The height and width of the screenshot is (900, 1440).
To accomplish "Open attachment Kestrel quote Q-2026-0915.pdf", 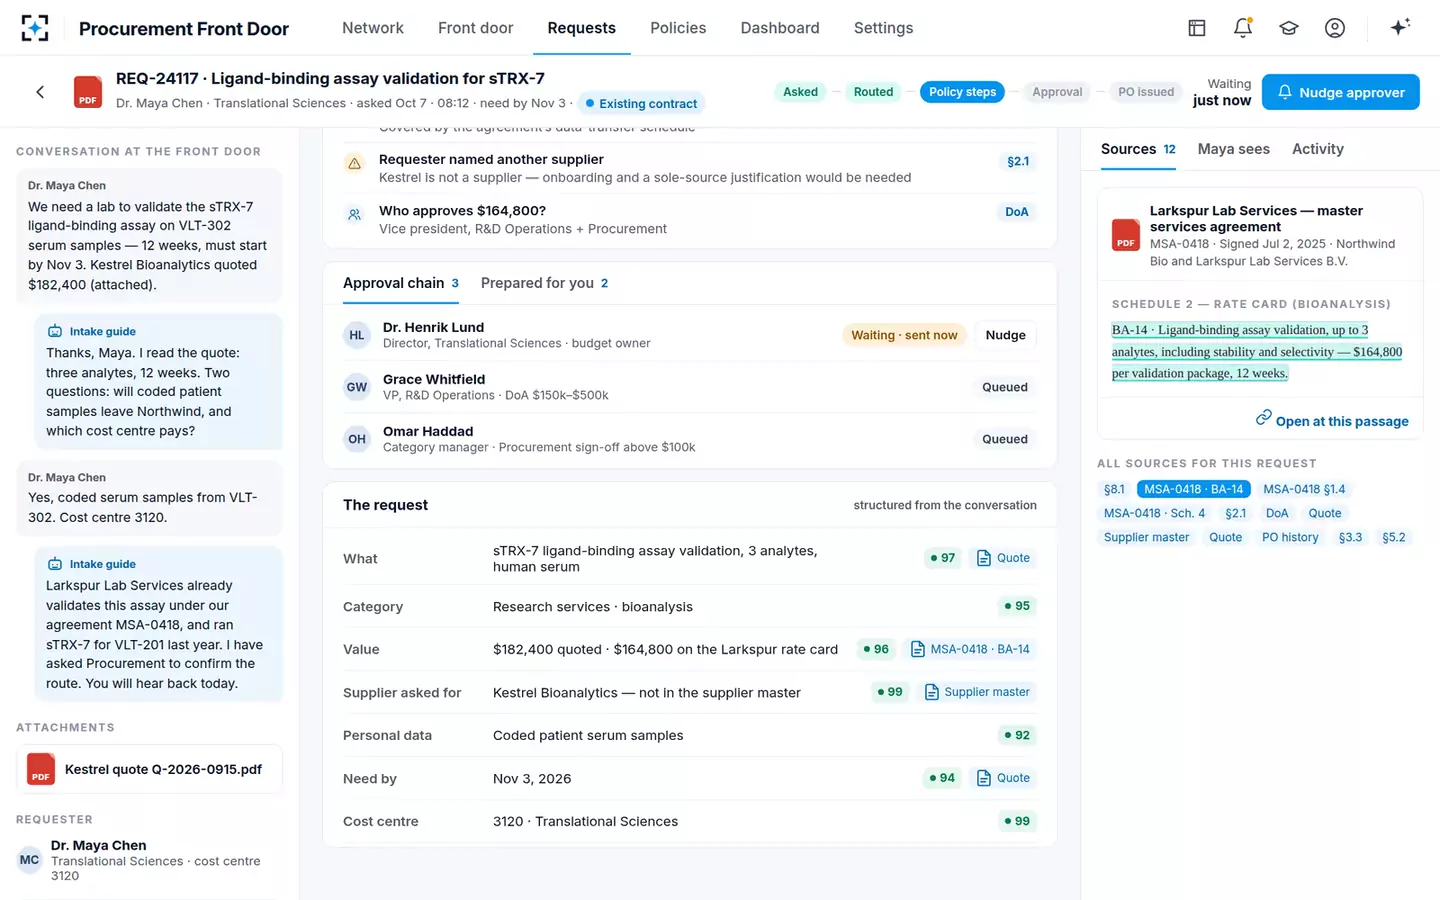I will (x=149, y=769).
